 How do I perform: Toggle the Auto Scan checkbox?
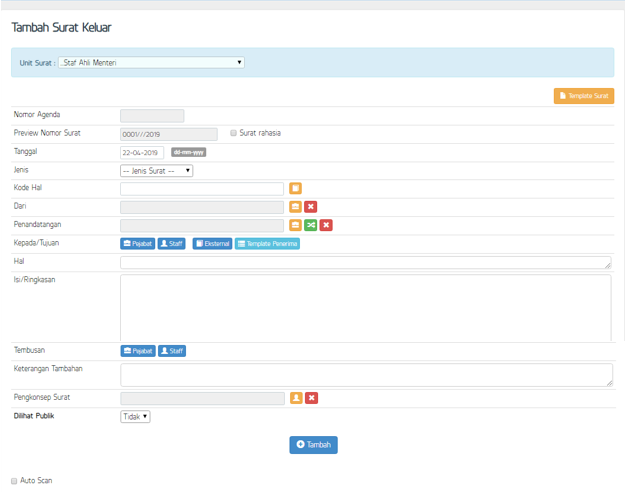[14, 481]
